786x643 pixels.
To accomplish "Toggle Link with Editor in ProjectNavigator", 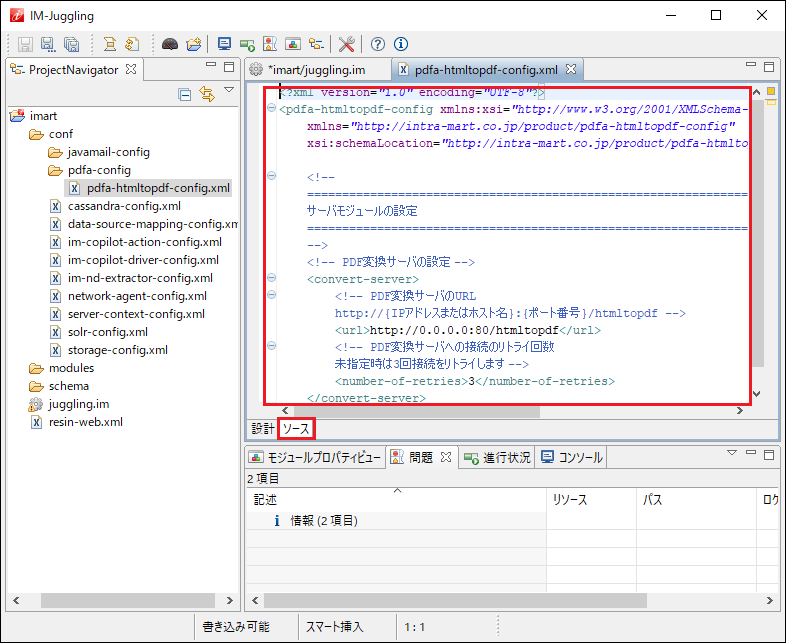I will 206,95.
